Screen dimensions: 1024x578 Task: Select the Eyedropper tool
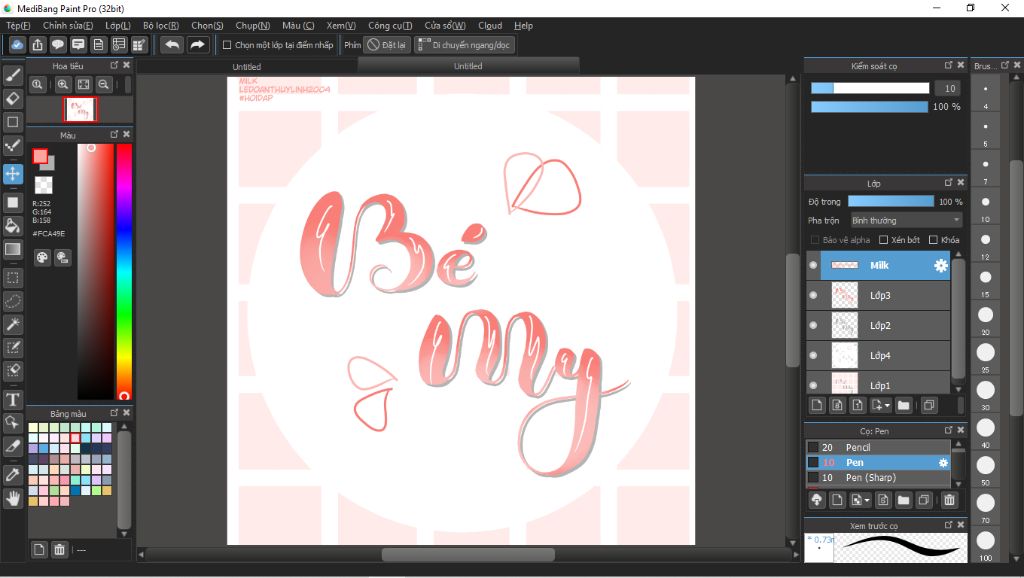tap(12, 475)
